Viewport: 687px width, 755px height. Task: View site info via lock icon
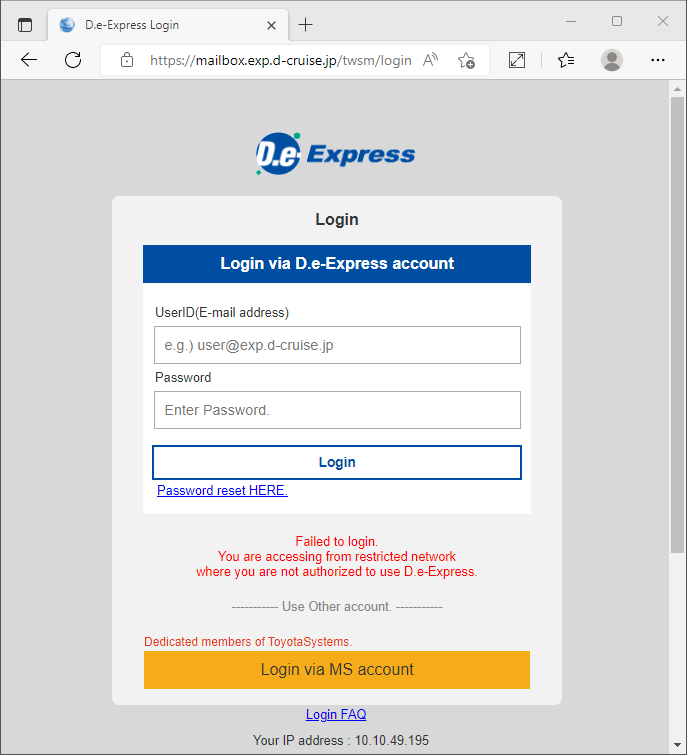[127, 60]
